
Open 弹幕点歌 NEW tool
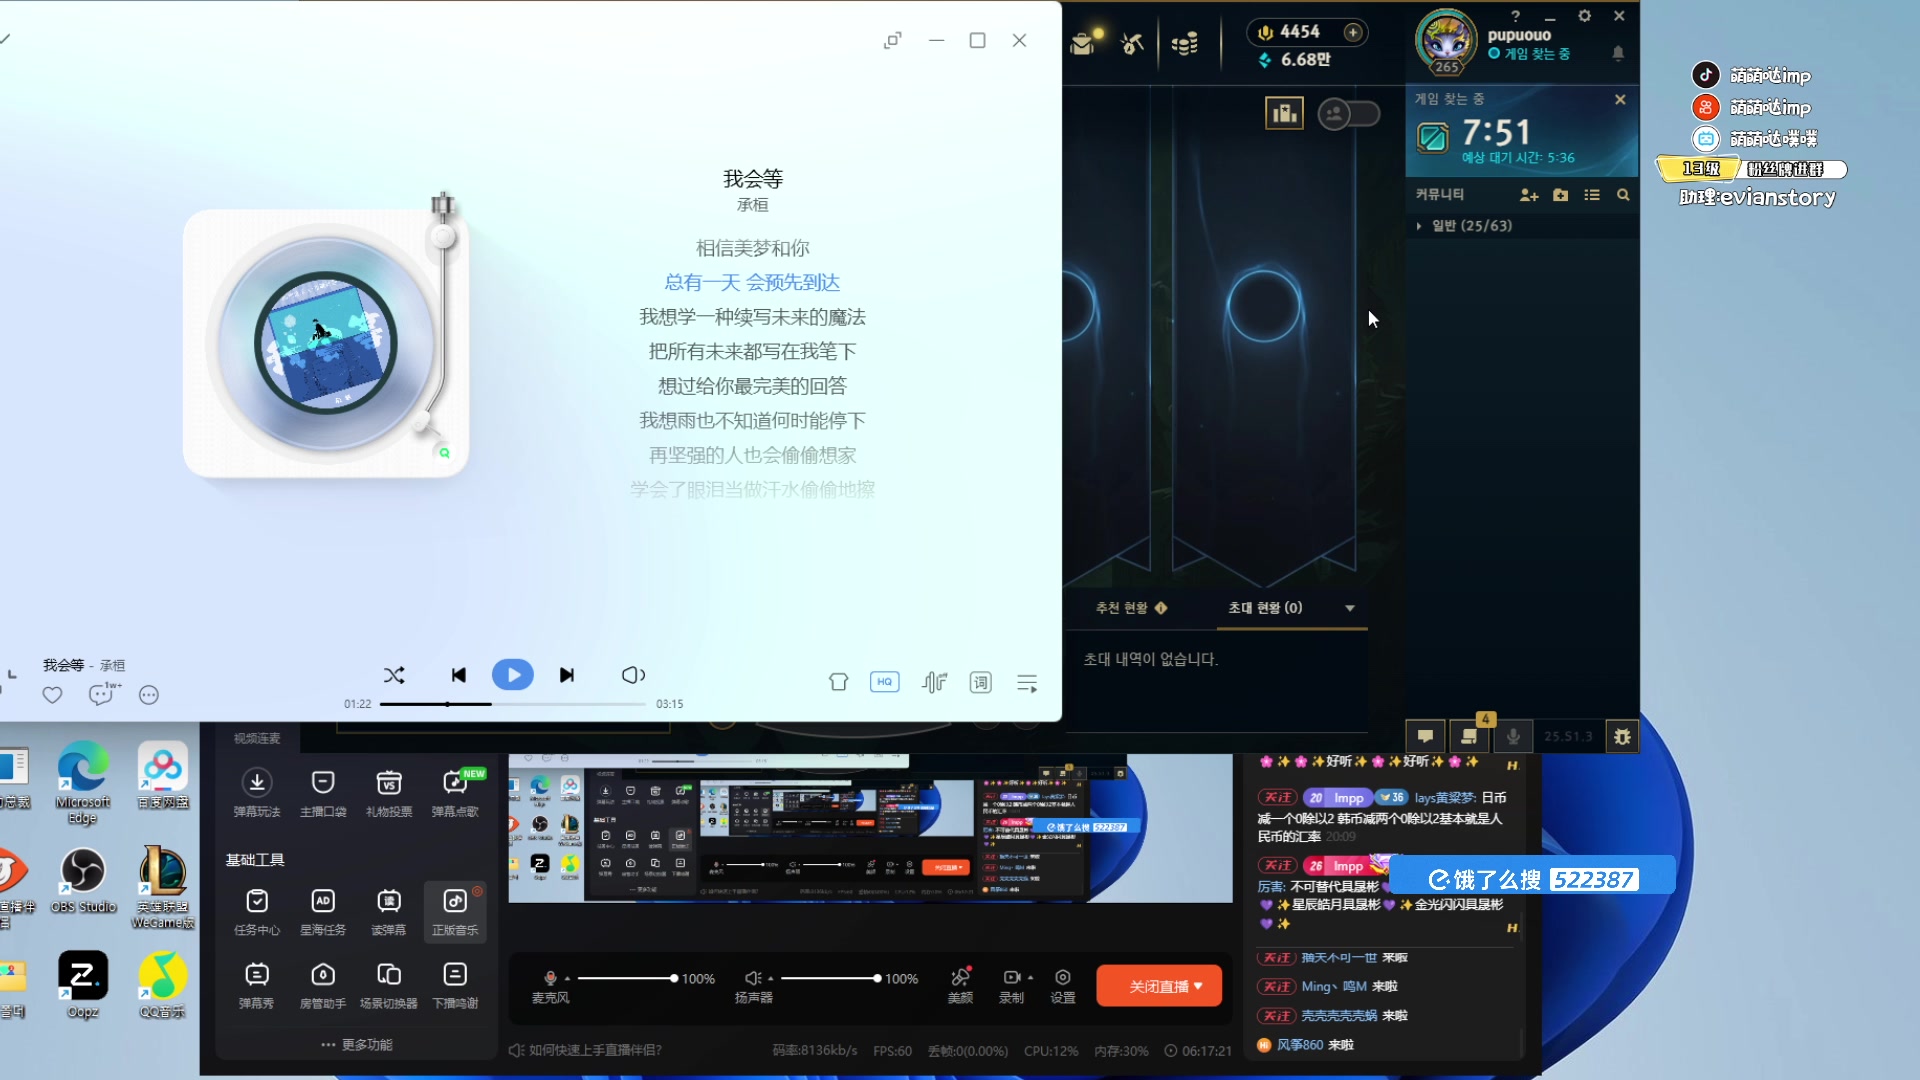[x=455, y=793]
